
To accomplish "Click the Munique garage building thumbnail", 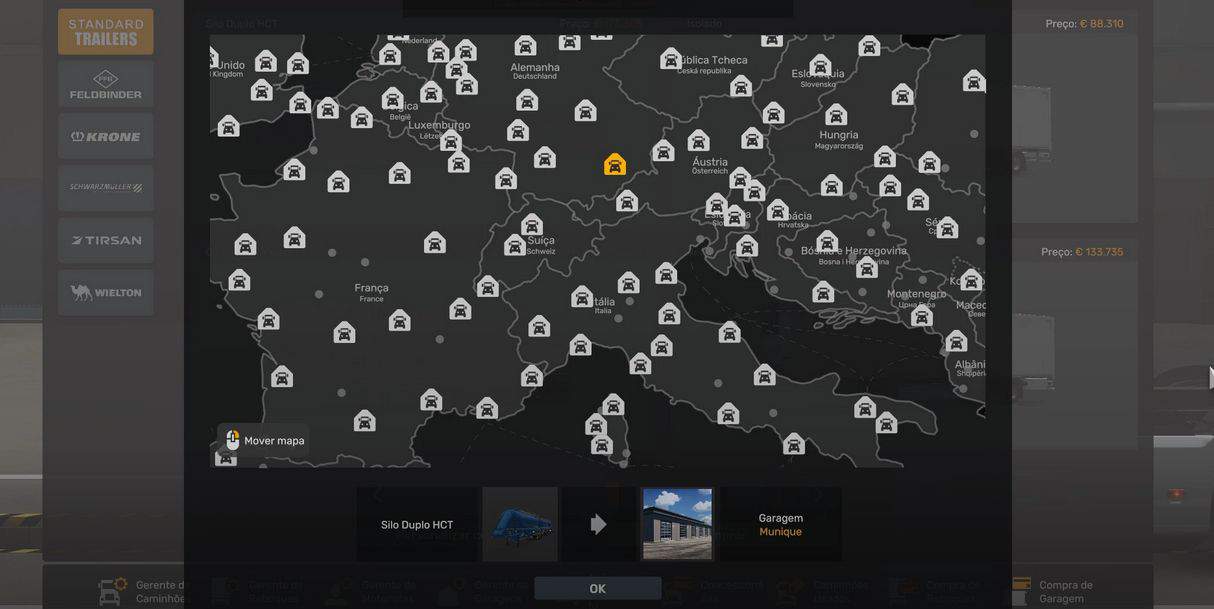I will 677,524.
